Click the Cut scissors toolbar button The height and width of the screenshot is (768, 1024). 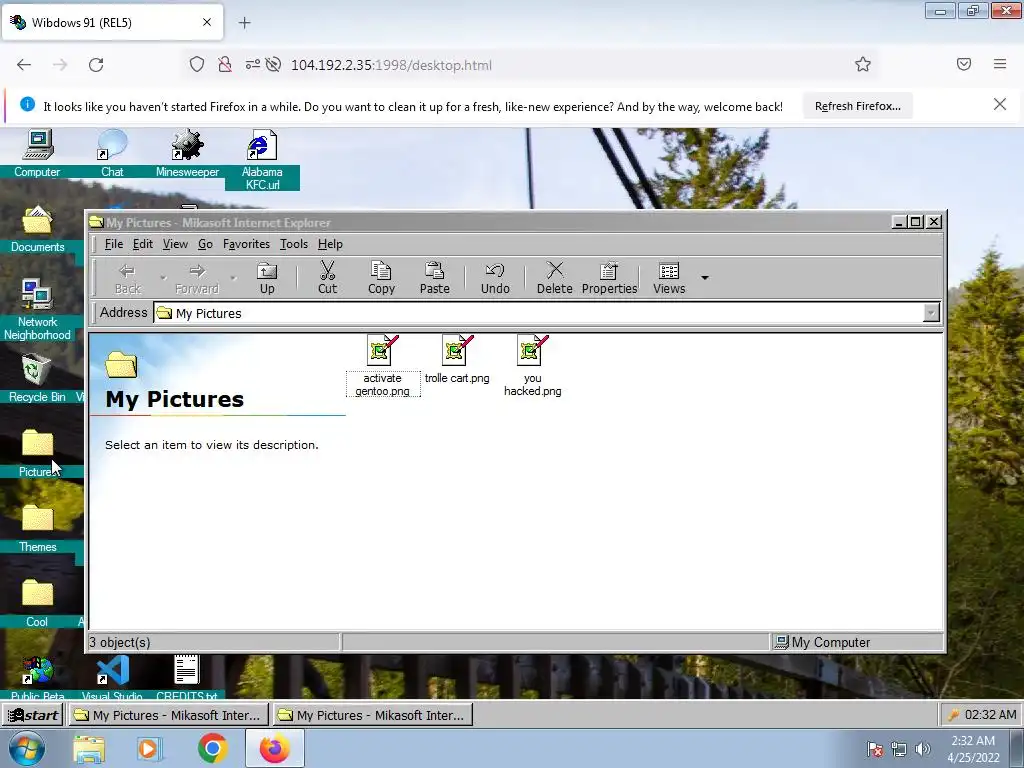coord(327,278)
